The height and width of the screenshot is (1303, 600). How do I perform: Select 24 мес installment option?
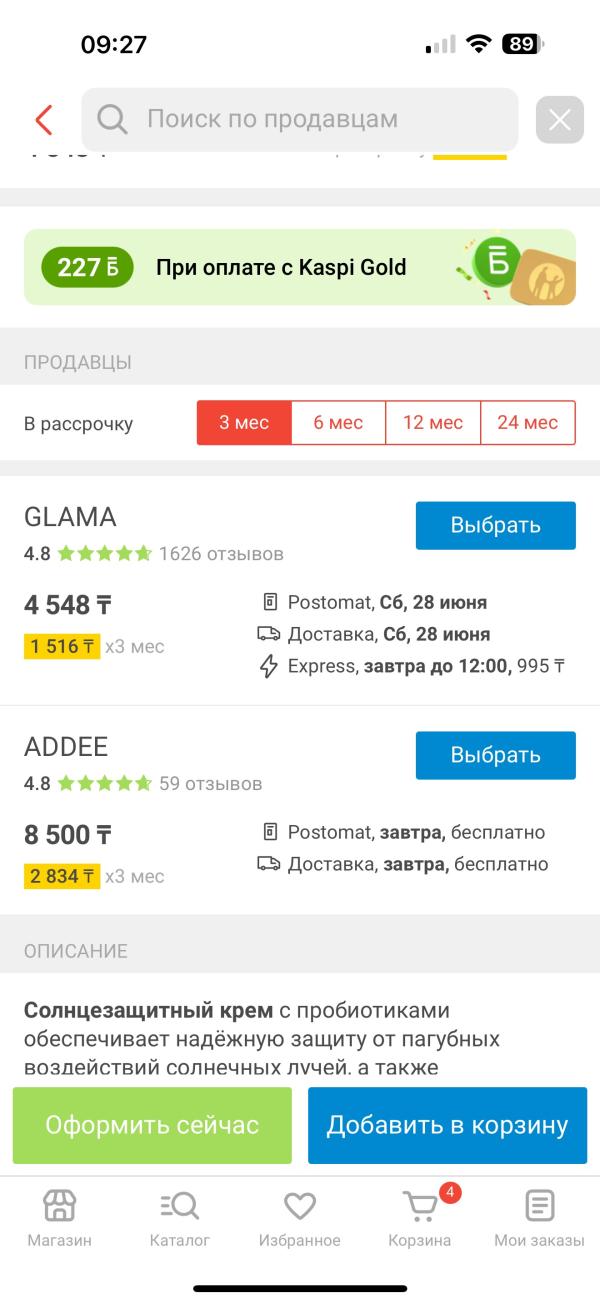[528, 423]
